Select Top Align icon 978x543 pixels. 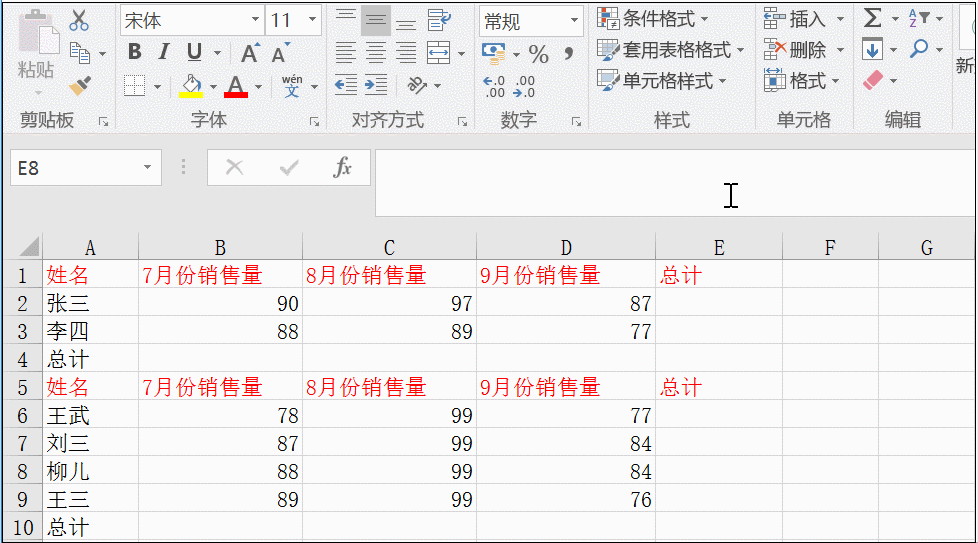tap(346, 20)
